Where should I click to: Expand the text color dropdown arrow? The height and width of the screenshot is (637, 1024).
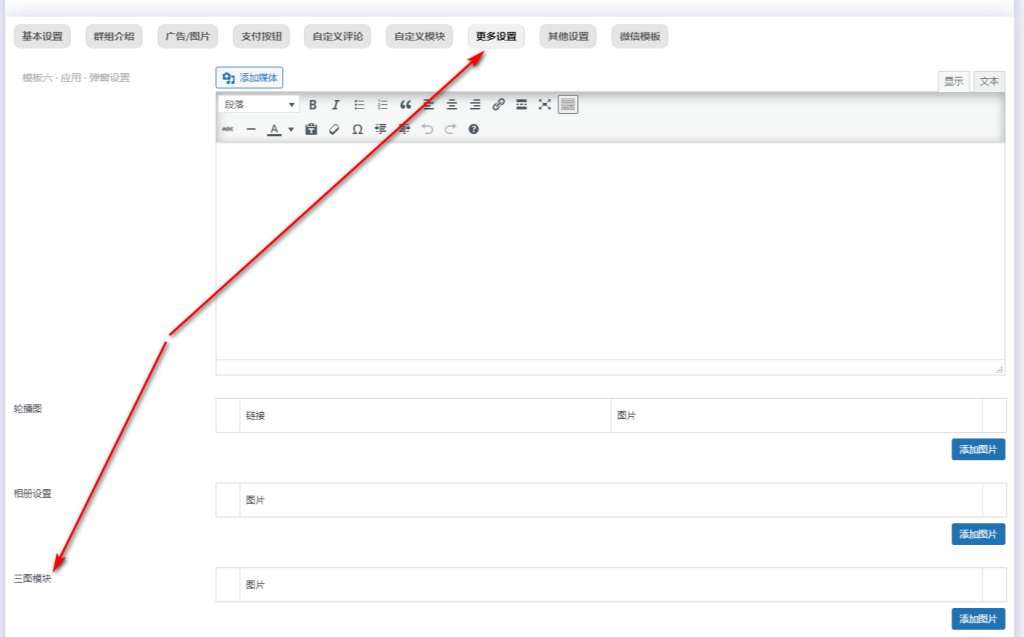tap(291, 129)
